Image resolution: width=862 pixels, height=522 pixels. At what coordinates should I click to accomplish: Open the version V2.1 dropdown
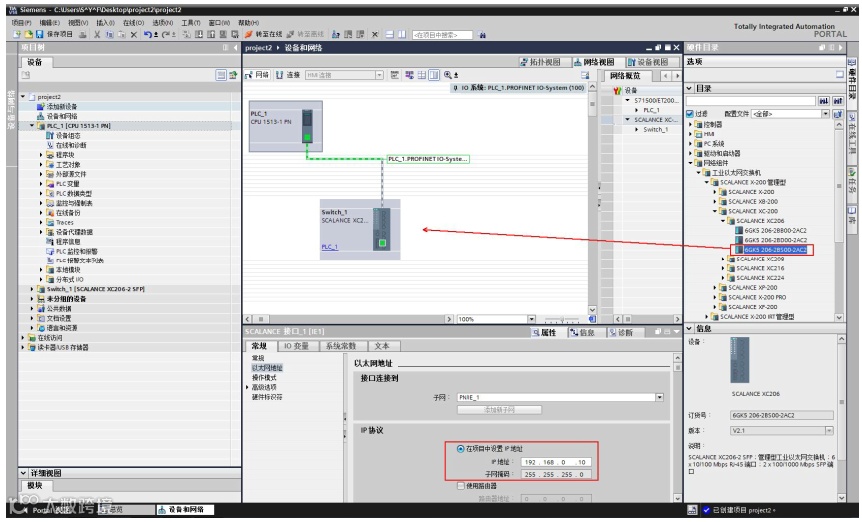tap(829, 431)
